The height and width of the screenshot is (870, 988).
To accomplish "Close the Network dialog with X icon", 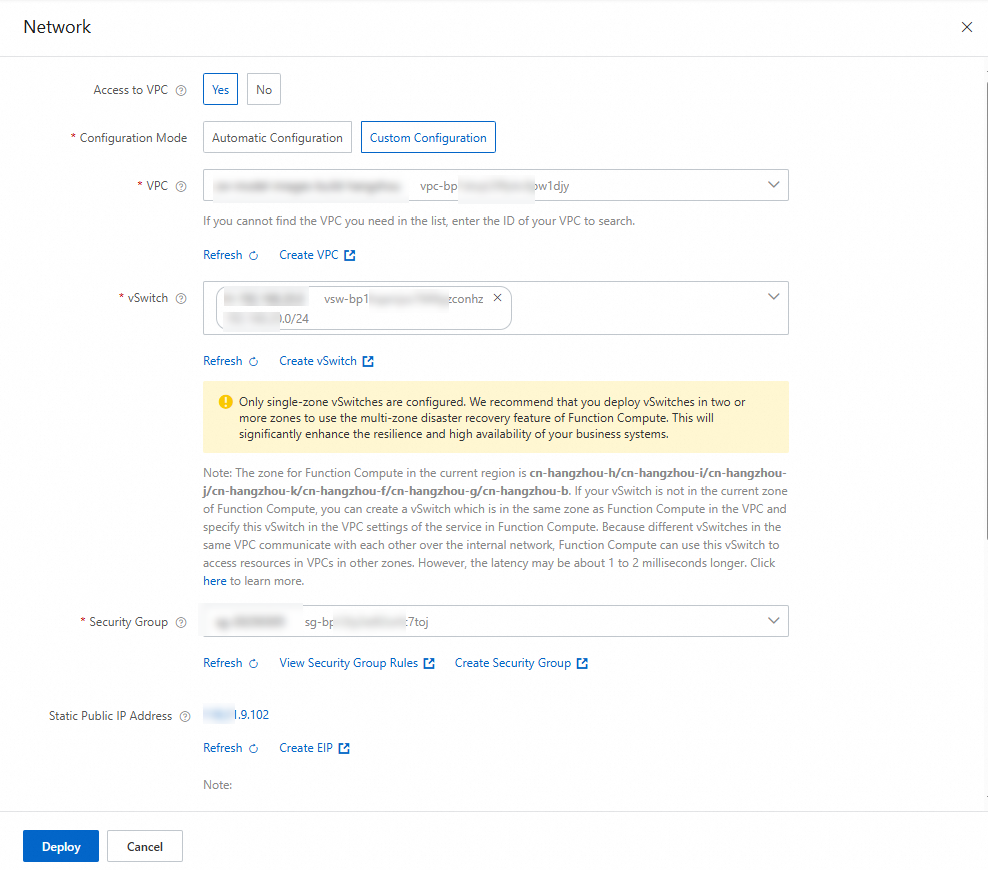I will pos(967,27).
